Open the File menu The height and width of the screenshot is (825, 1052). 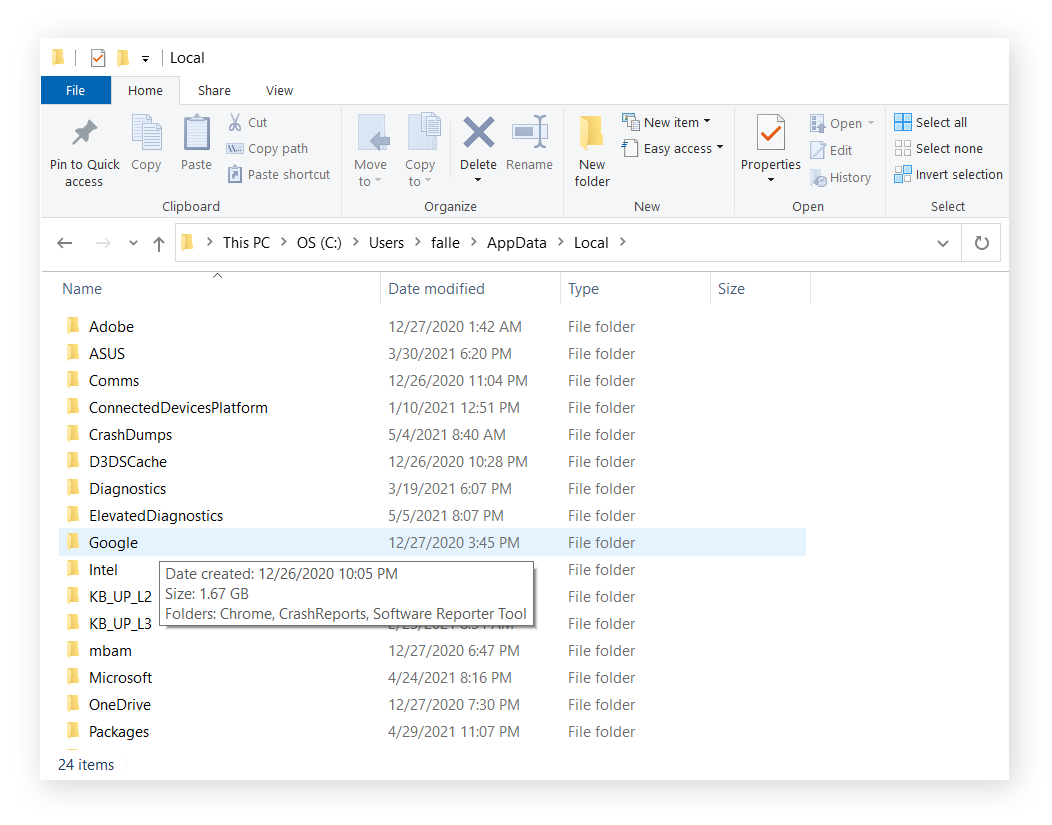75,90
